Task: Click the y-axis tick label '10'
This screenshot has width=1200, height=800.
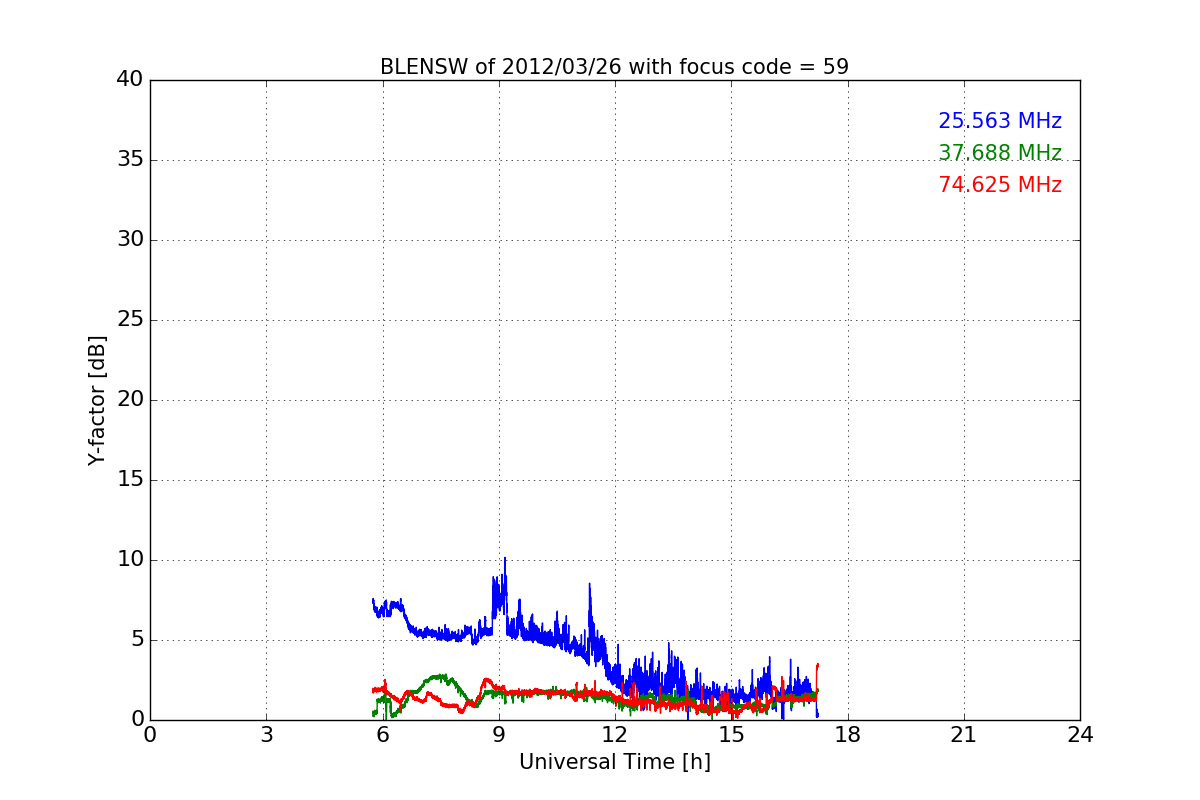Action: tap(130, 560)
